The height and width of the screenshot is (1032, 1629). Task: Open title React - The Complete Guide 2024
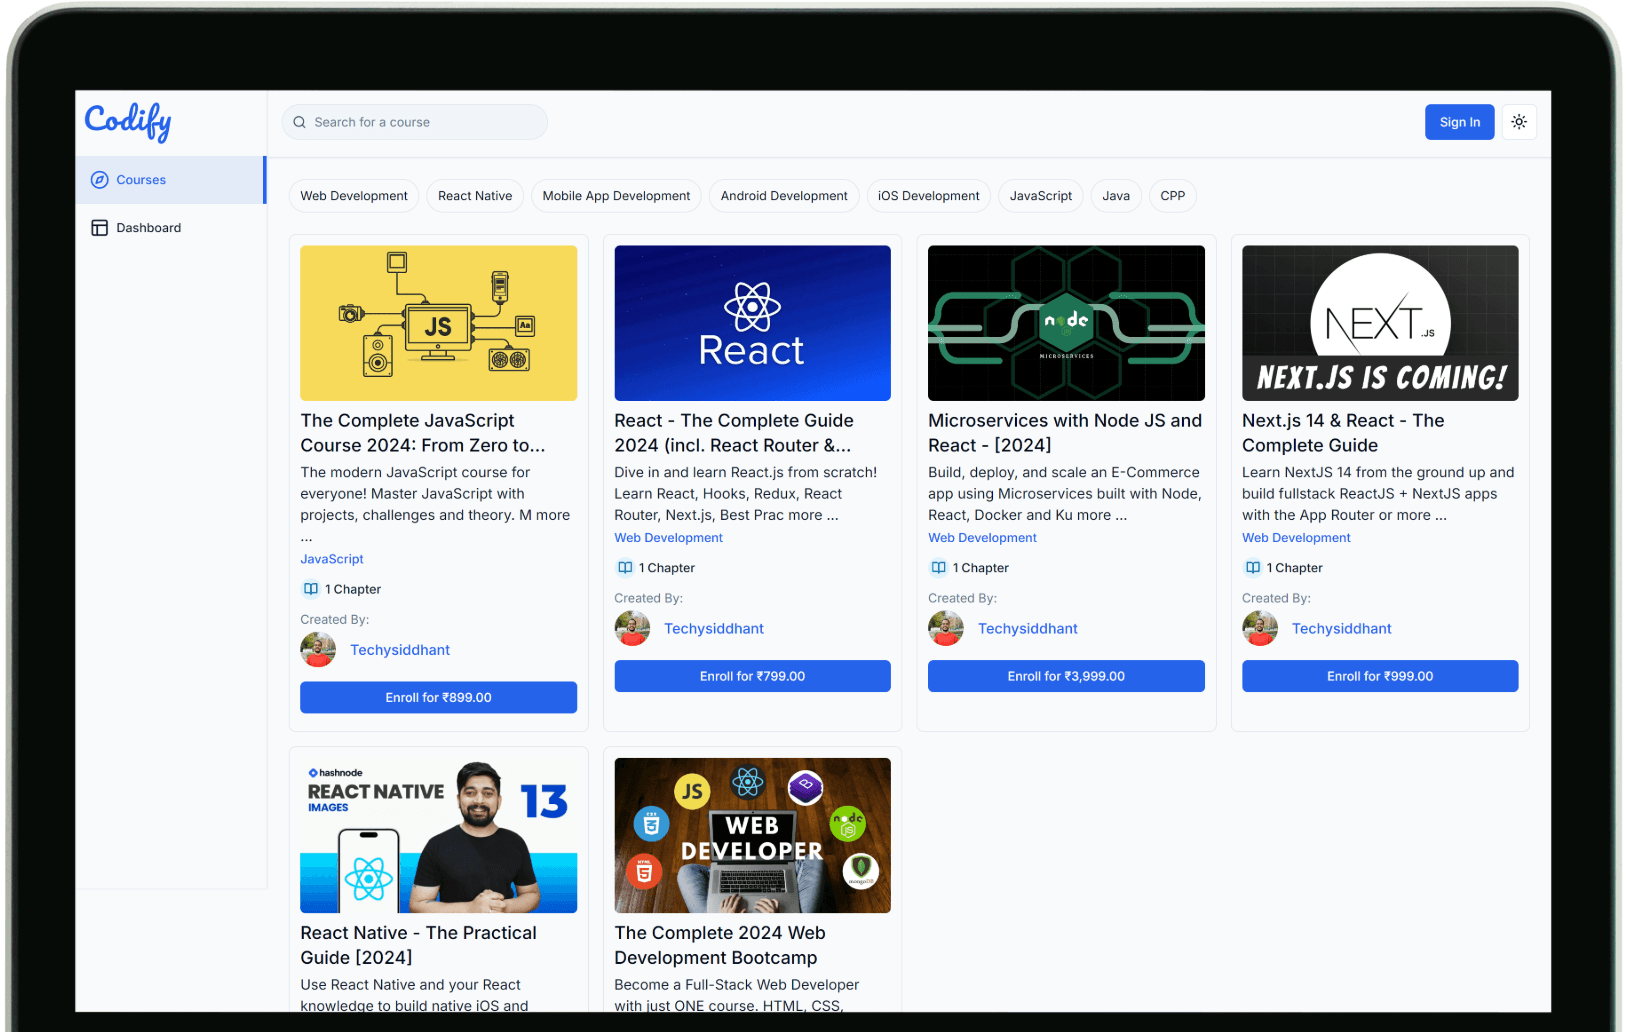coord(734,433)
